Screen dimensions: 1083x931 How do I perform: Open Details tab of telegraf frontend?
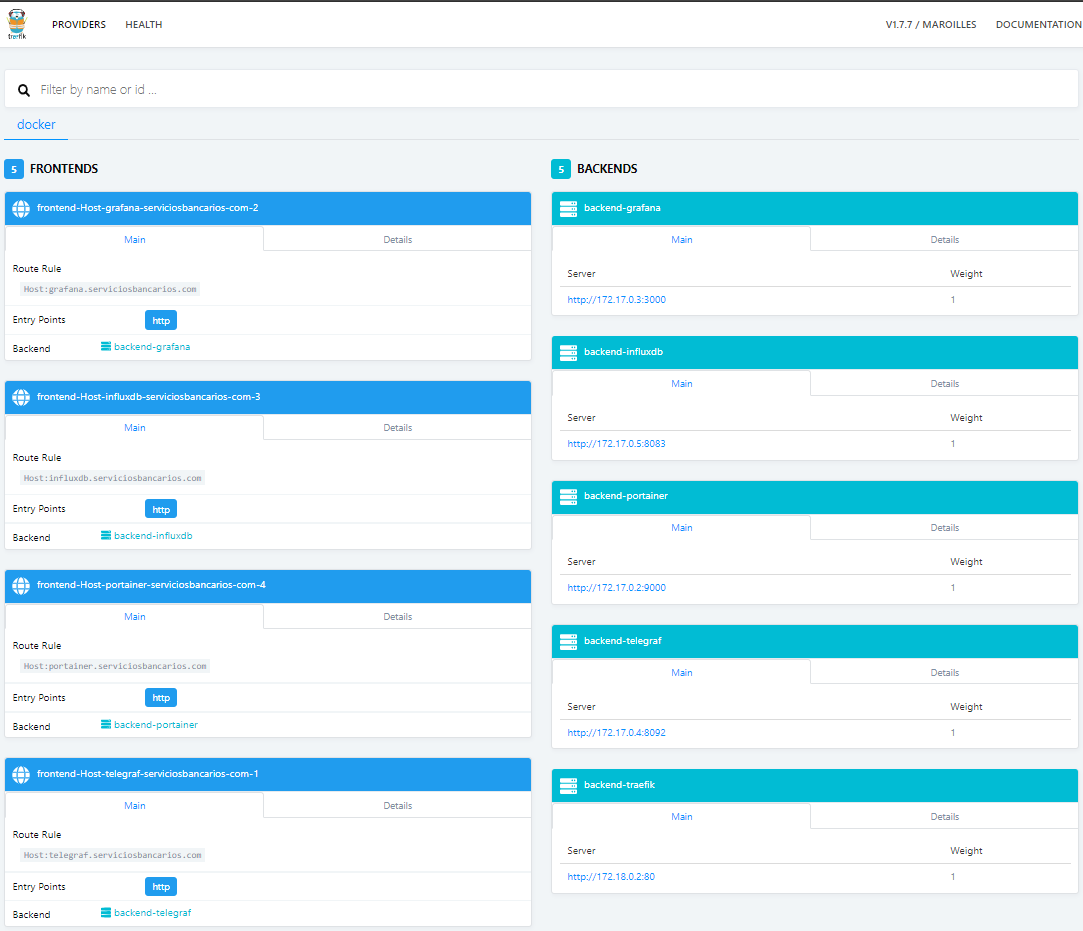[398, 806]
